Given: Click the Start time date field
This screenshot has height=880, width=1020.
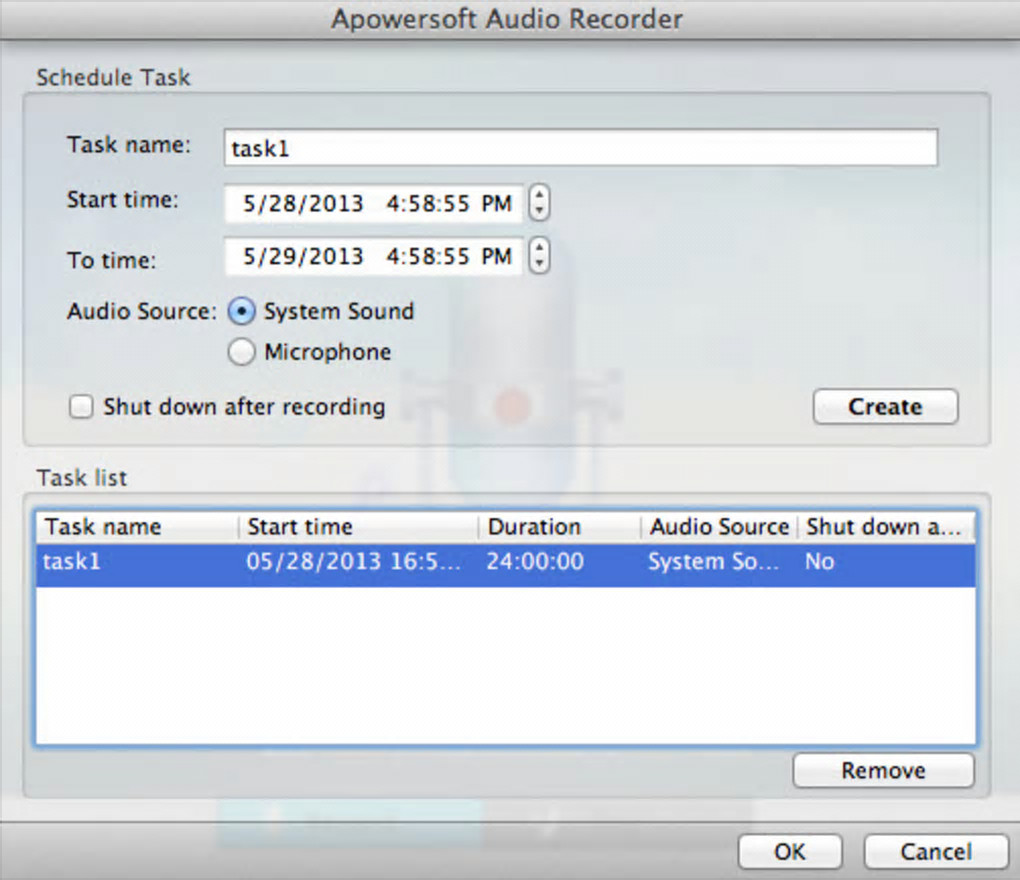Looking at the screenshot, I should pyautogui.click(x=373, y=204).
